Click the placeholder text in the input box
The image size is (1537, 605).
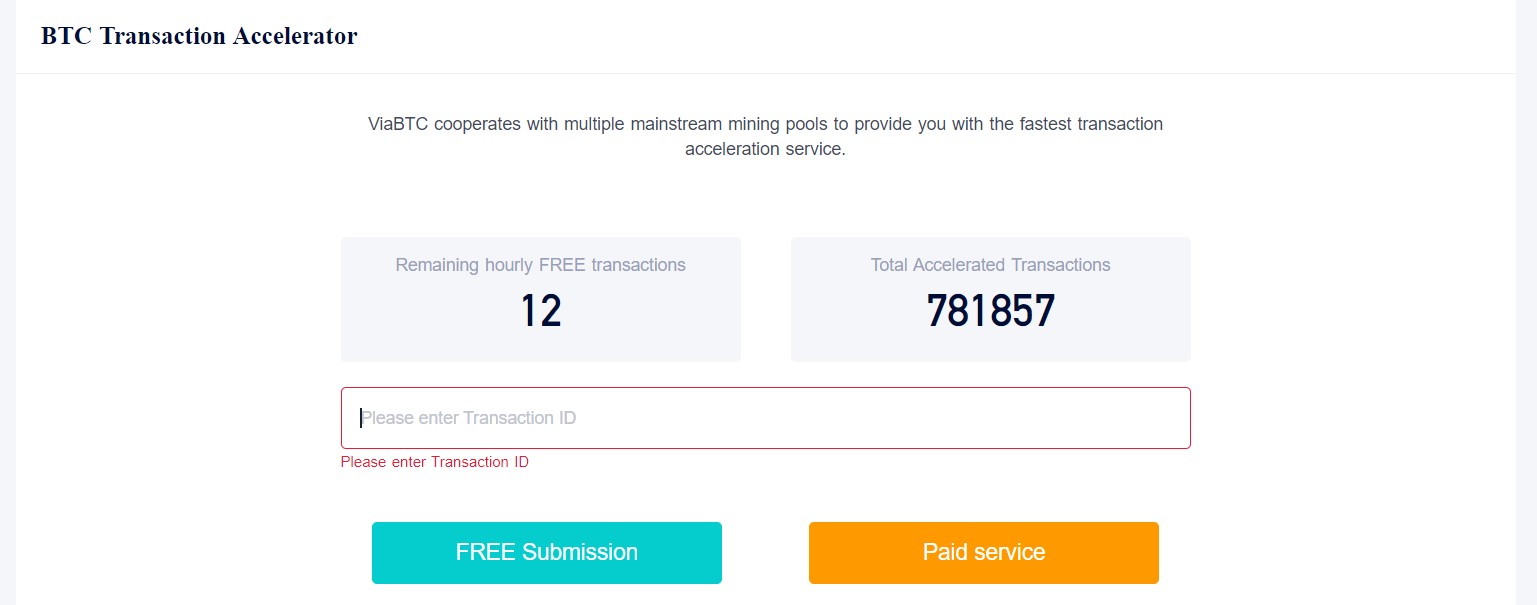[468, 418]
